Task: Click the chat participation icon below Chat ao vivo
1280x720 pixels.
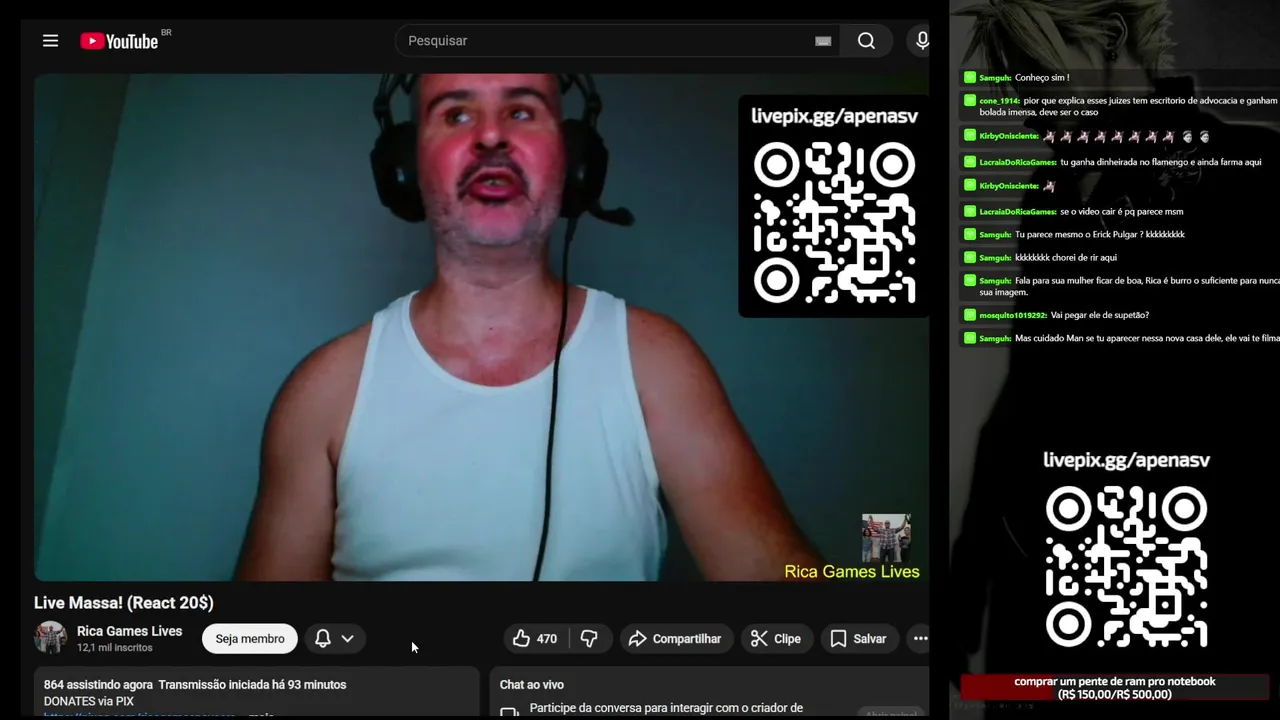Action: pos(509,711)
